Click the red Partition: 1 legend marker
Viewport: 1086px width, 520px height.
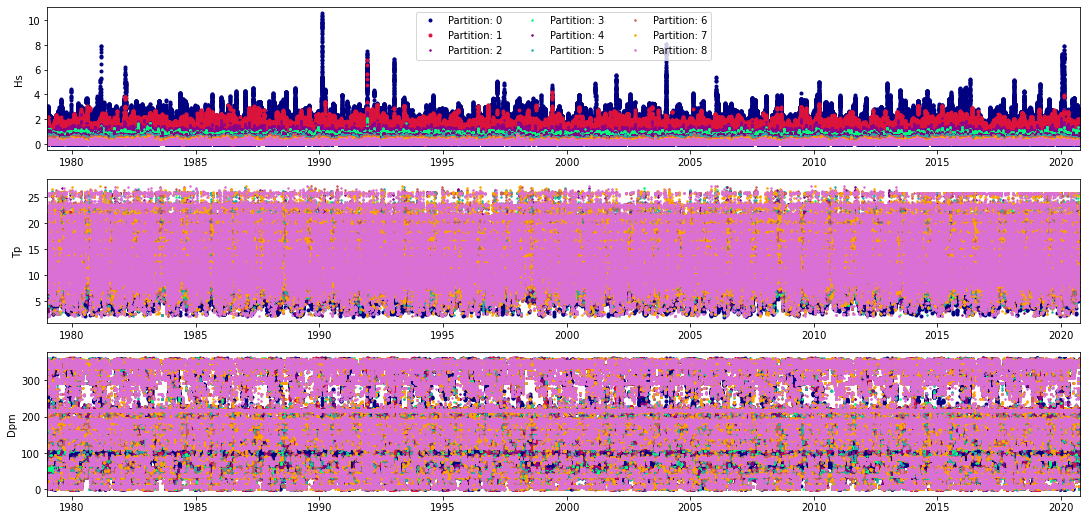pos(430,35)
